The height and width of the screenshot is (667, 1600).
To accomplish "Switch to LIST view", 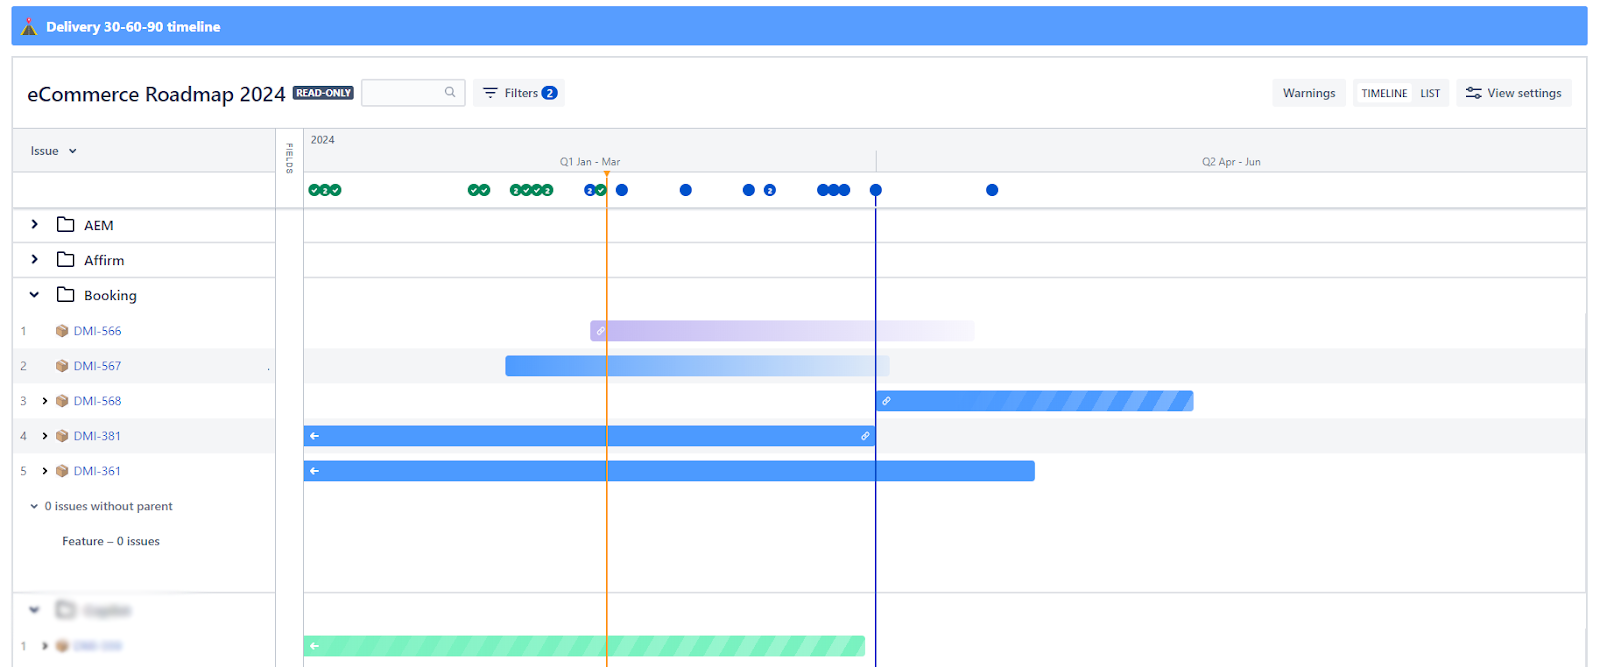I will click(x=1430, y=93).
